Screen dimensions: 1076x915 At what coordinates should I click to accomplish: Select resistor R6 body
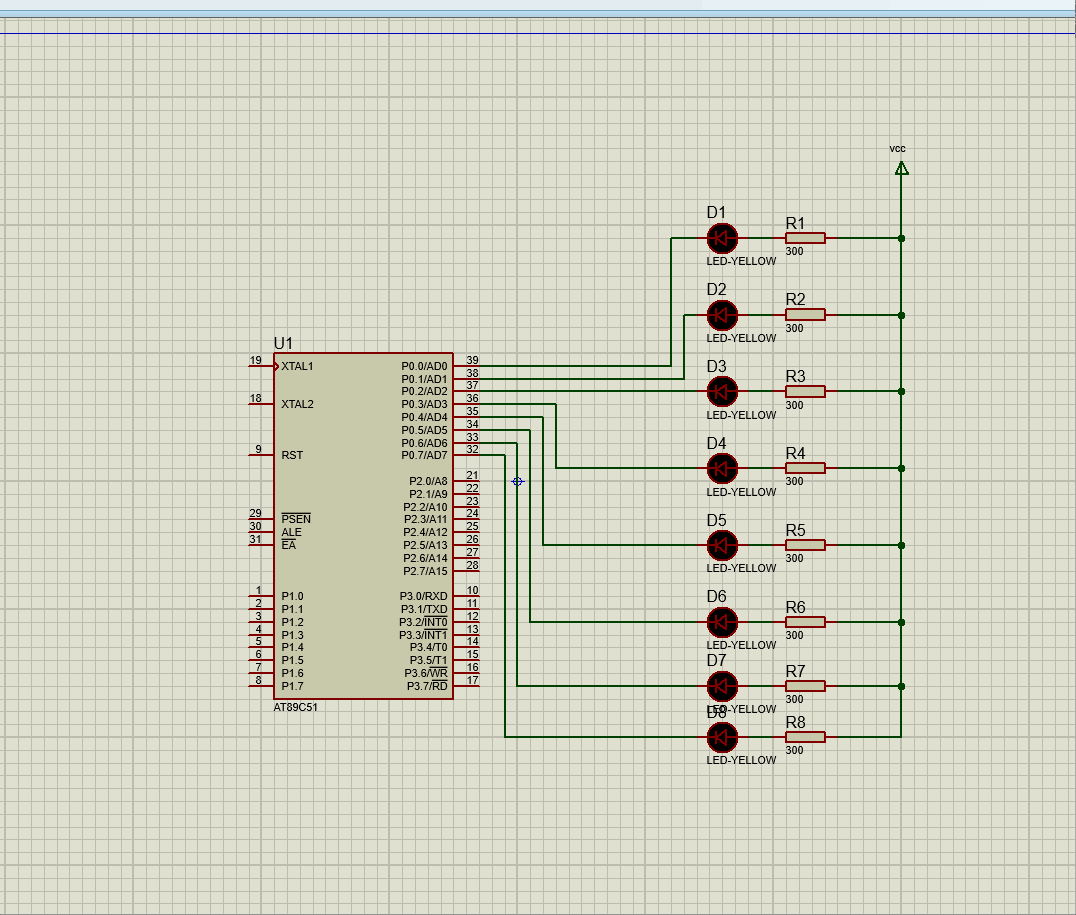[x=805, y=622]
